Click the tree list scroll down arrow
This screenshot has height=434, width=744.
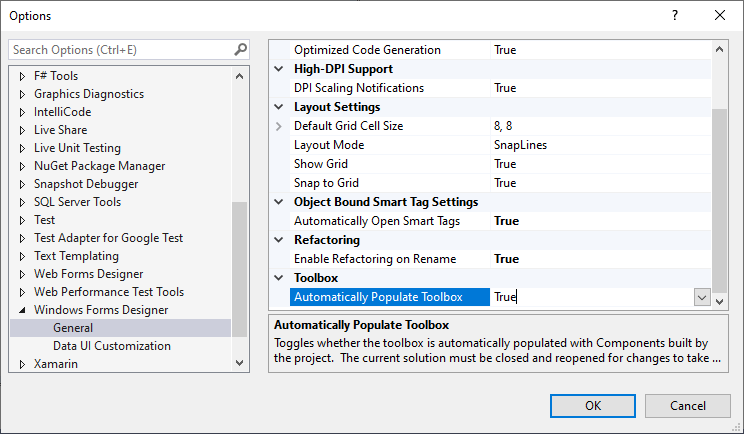pos(240,363)
